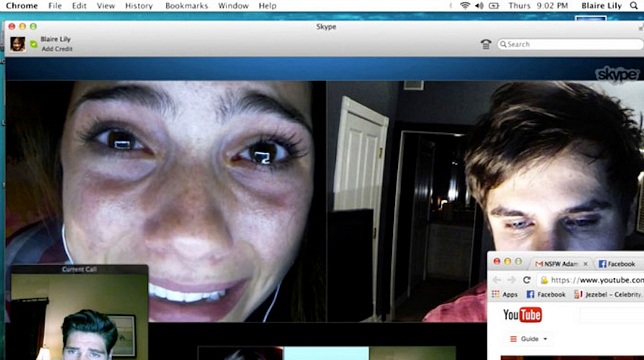Click the Current Call self-view thumbnail
Viewport: 644px width, 360px height.
pos(79,317)
